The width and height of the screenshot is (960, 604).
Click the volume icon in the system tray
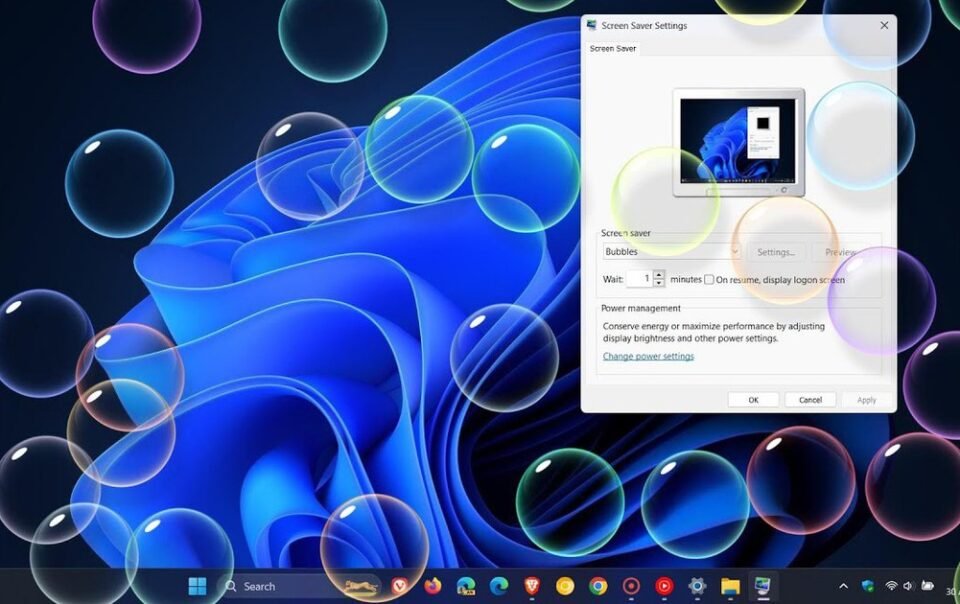pos(907,586)
